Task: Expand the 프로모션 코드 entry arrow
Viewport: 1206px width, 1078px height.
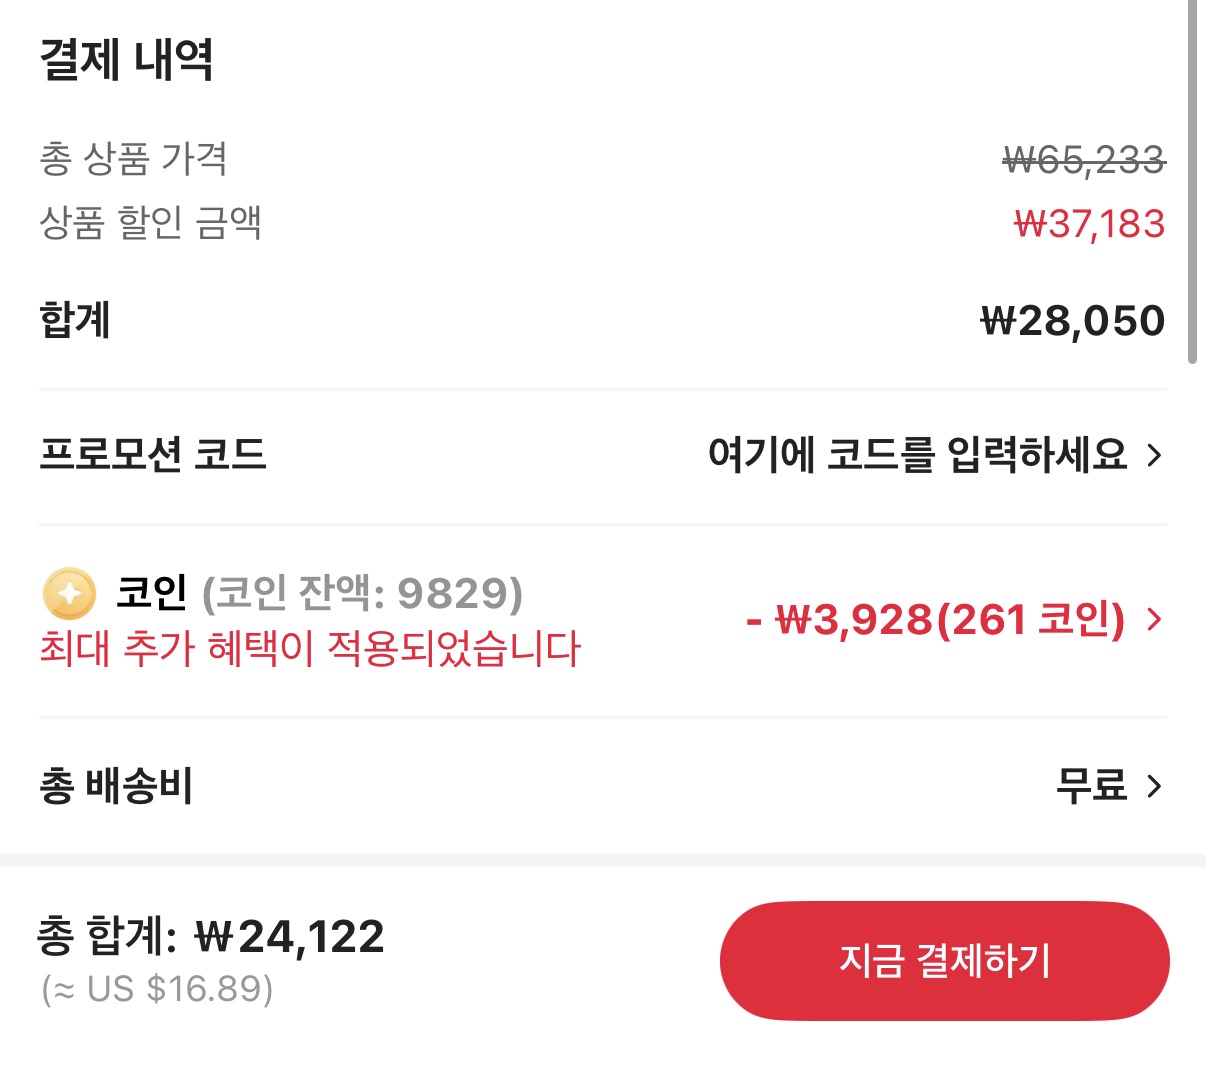Action: point(1156,455)
